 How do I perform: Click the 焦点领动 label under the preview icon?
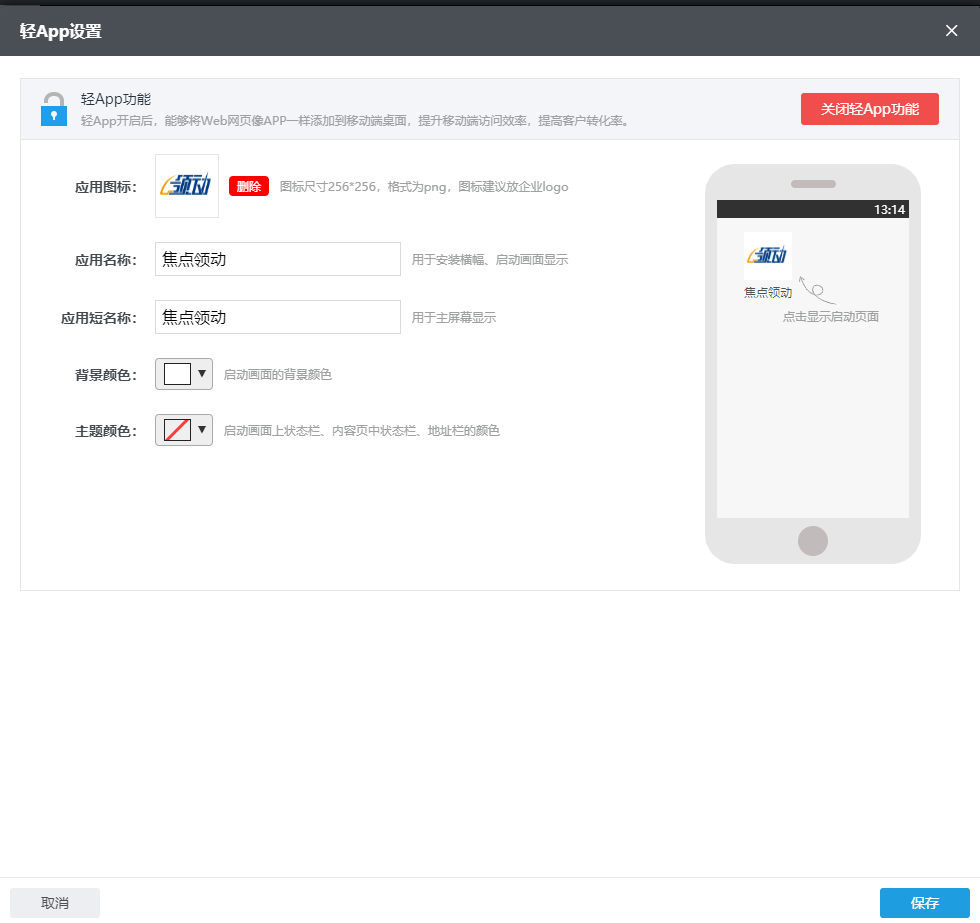pos(766,292)
